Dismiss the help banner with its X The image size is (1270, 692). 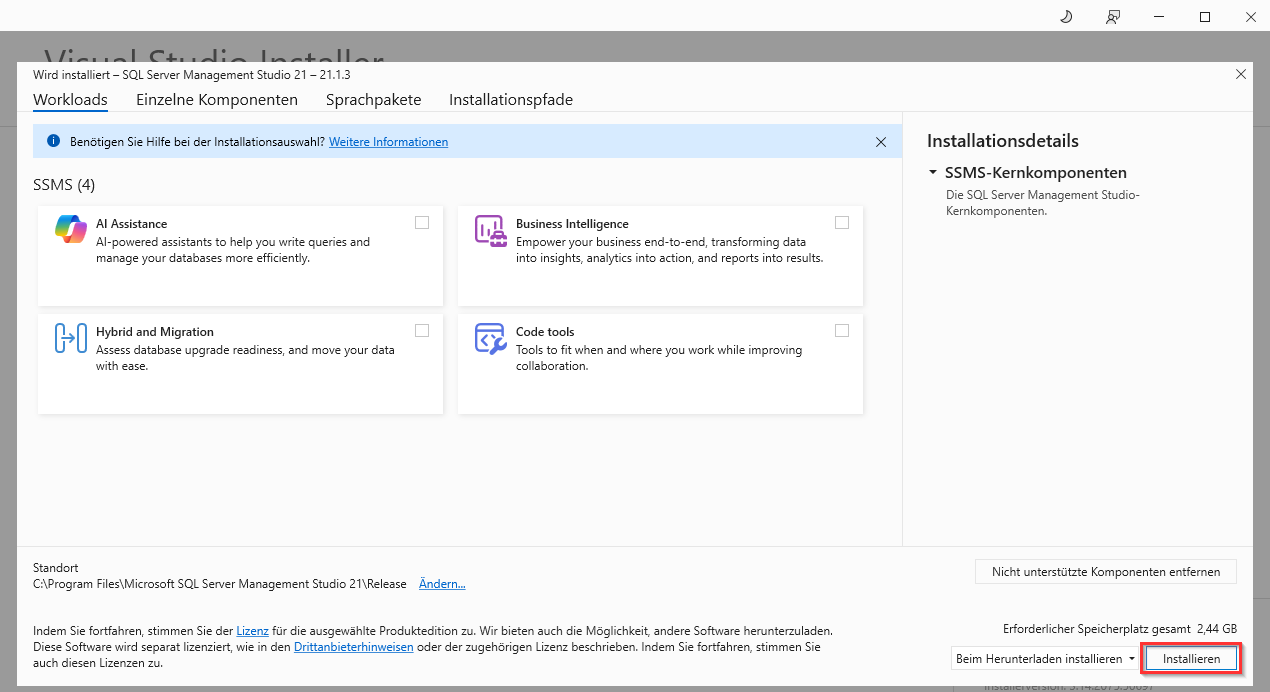(881, 142)
